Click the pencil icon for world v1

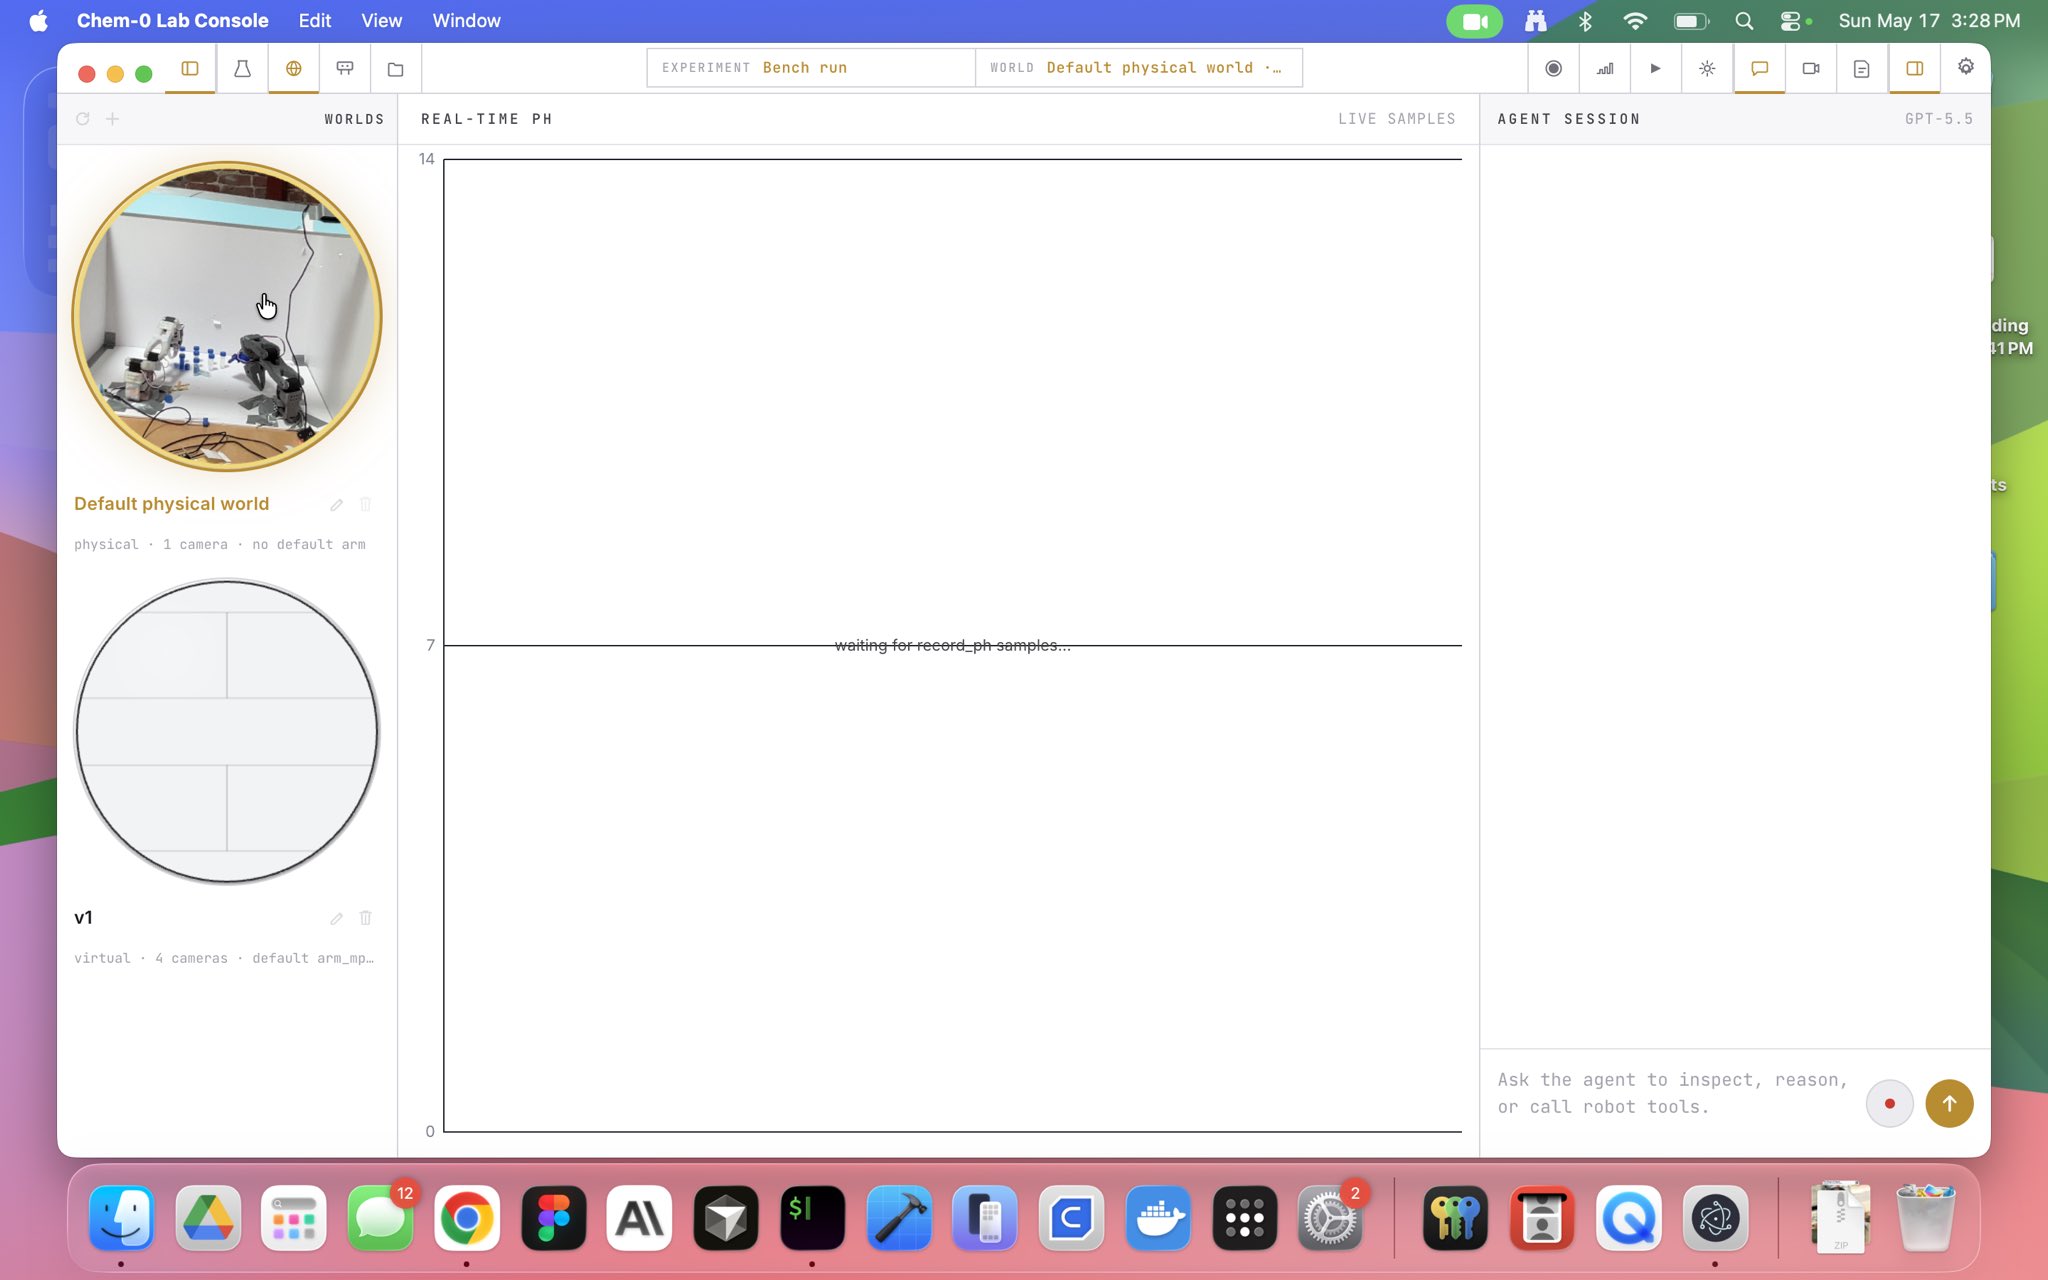[x=337, y=918]
